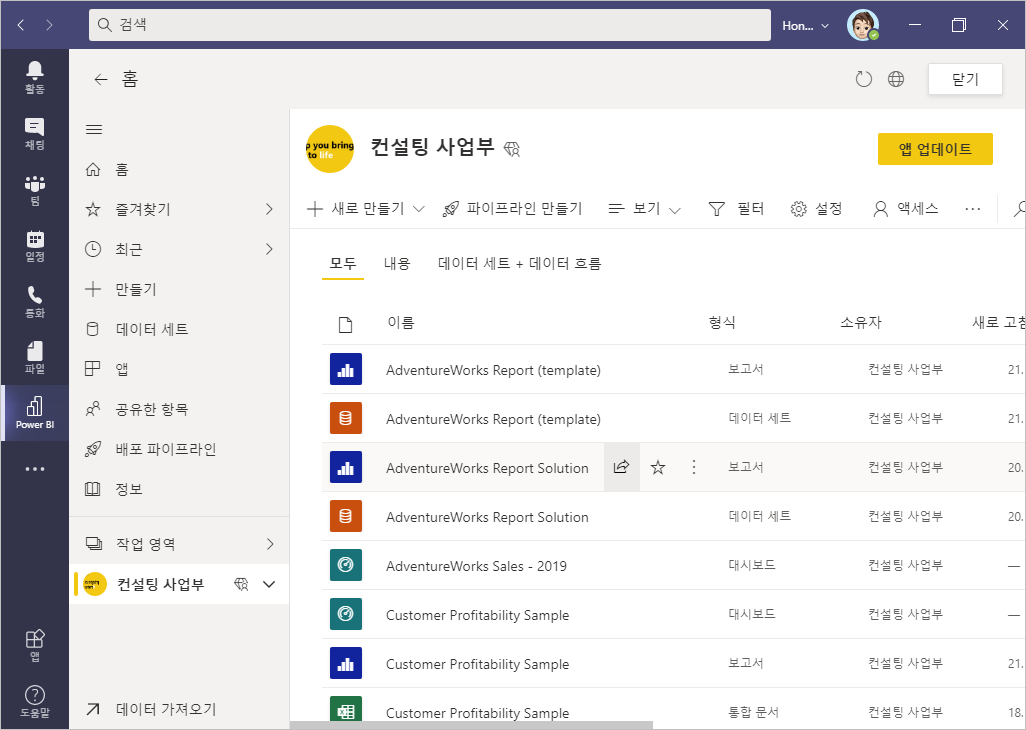Click the back navigation arrow in title bar
Viewport: 1026px width, 730px height.
point(21,25)
